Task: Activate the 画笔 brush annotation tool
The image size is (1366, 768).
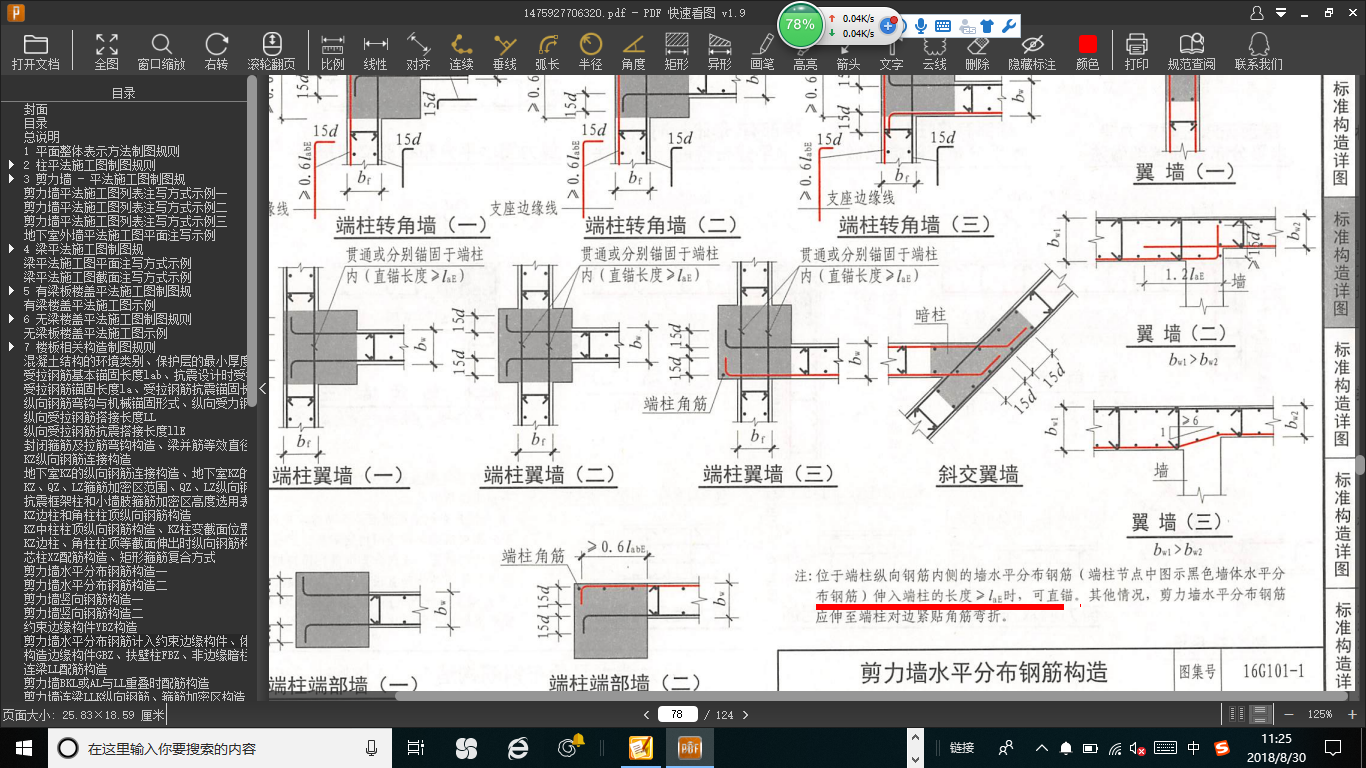Action: (762, 51)
